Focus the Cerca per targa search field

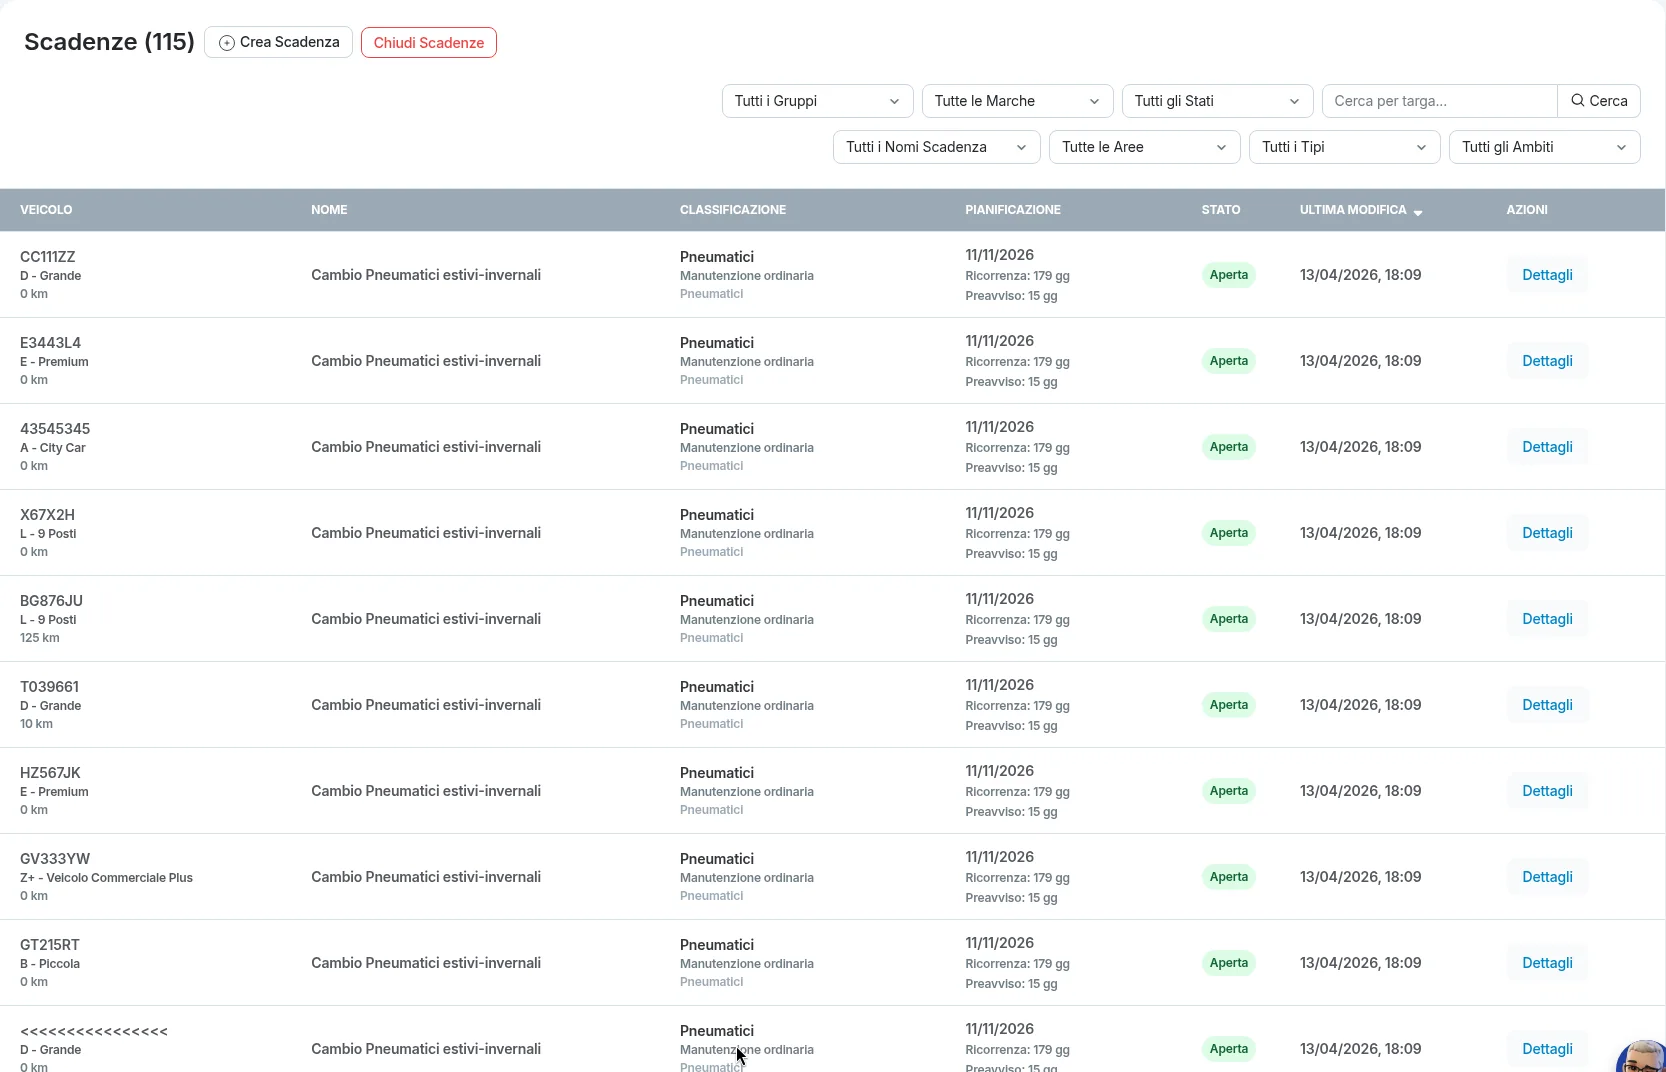pos(1439,101)
